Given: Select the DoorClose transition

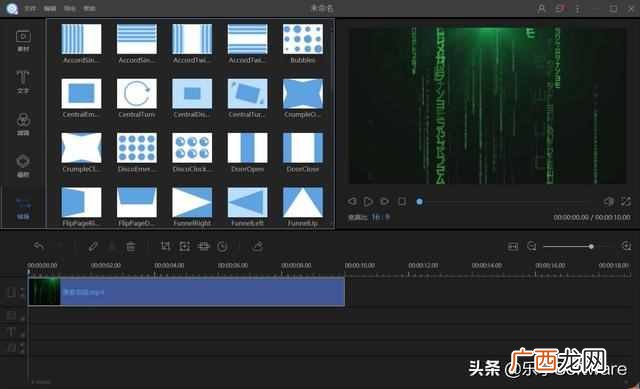Looking at the screenshot, I should (303, 148).
